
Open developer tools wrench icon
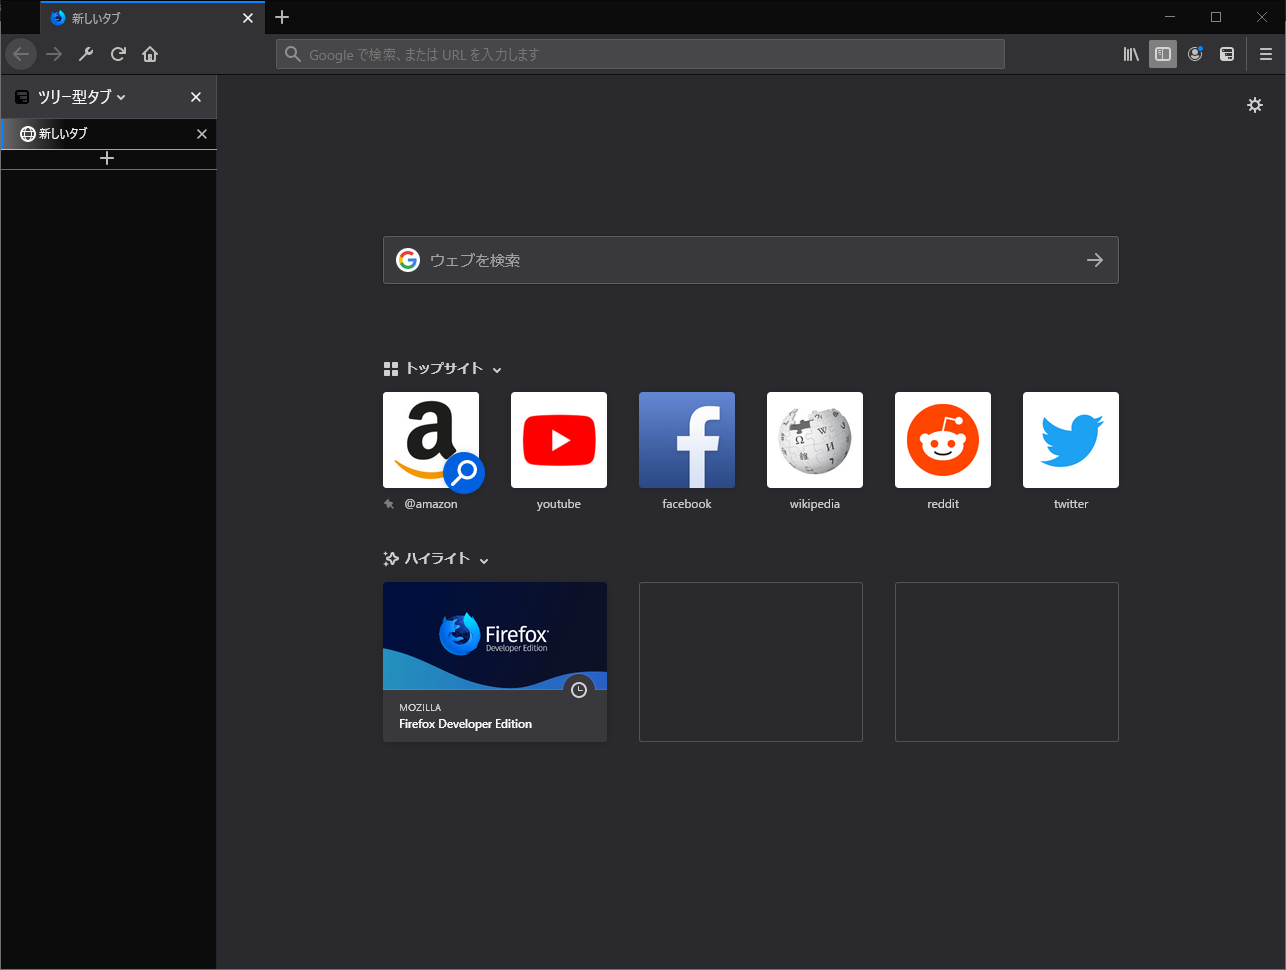(x=86, y=54)
